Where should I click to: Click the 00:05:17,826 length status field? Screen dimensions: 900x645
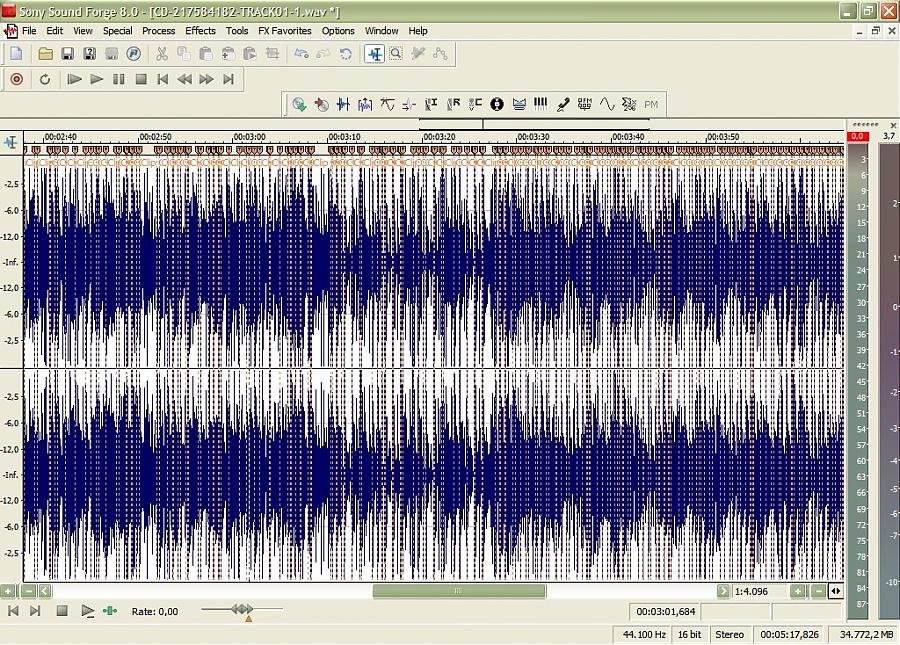coord(789,635)
